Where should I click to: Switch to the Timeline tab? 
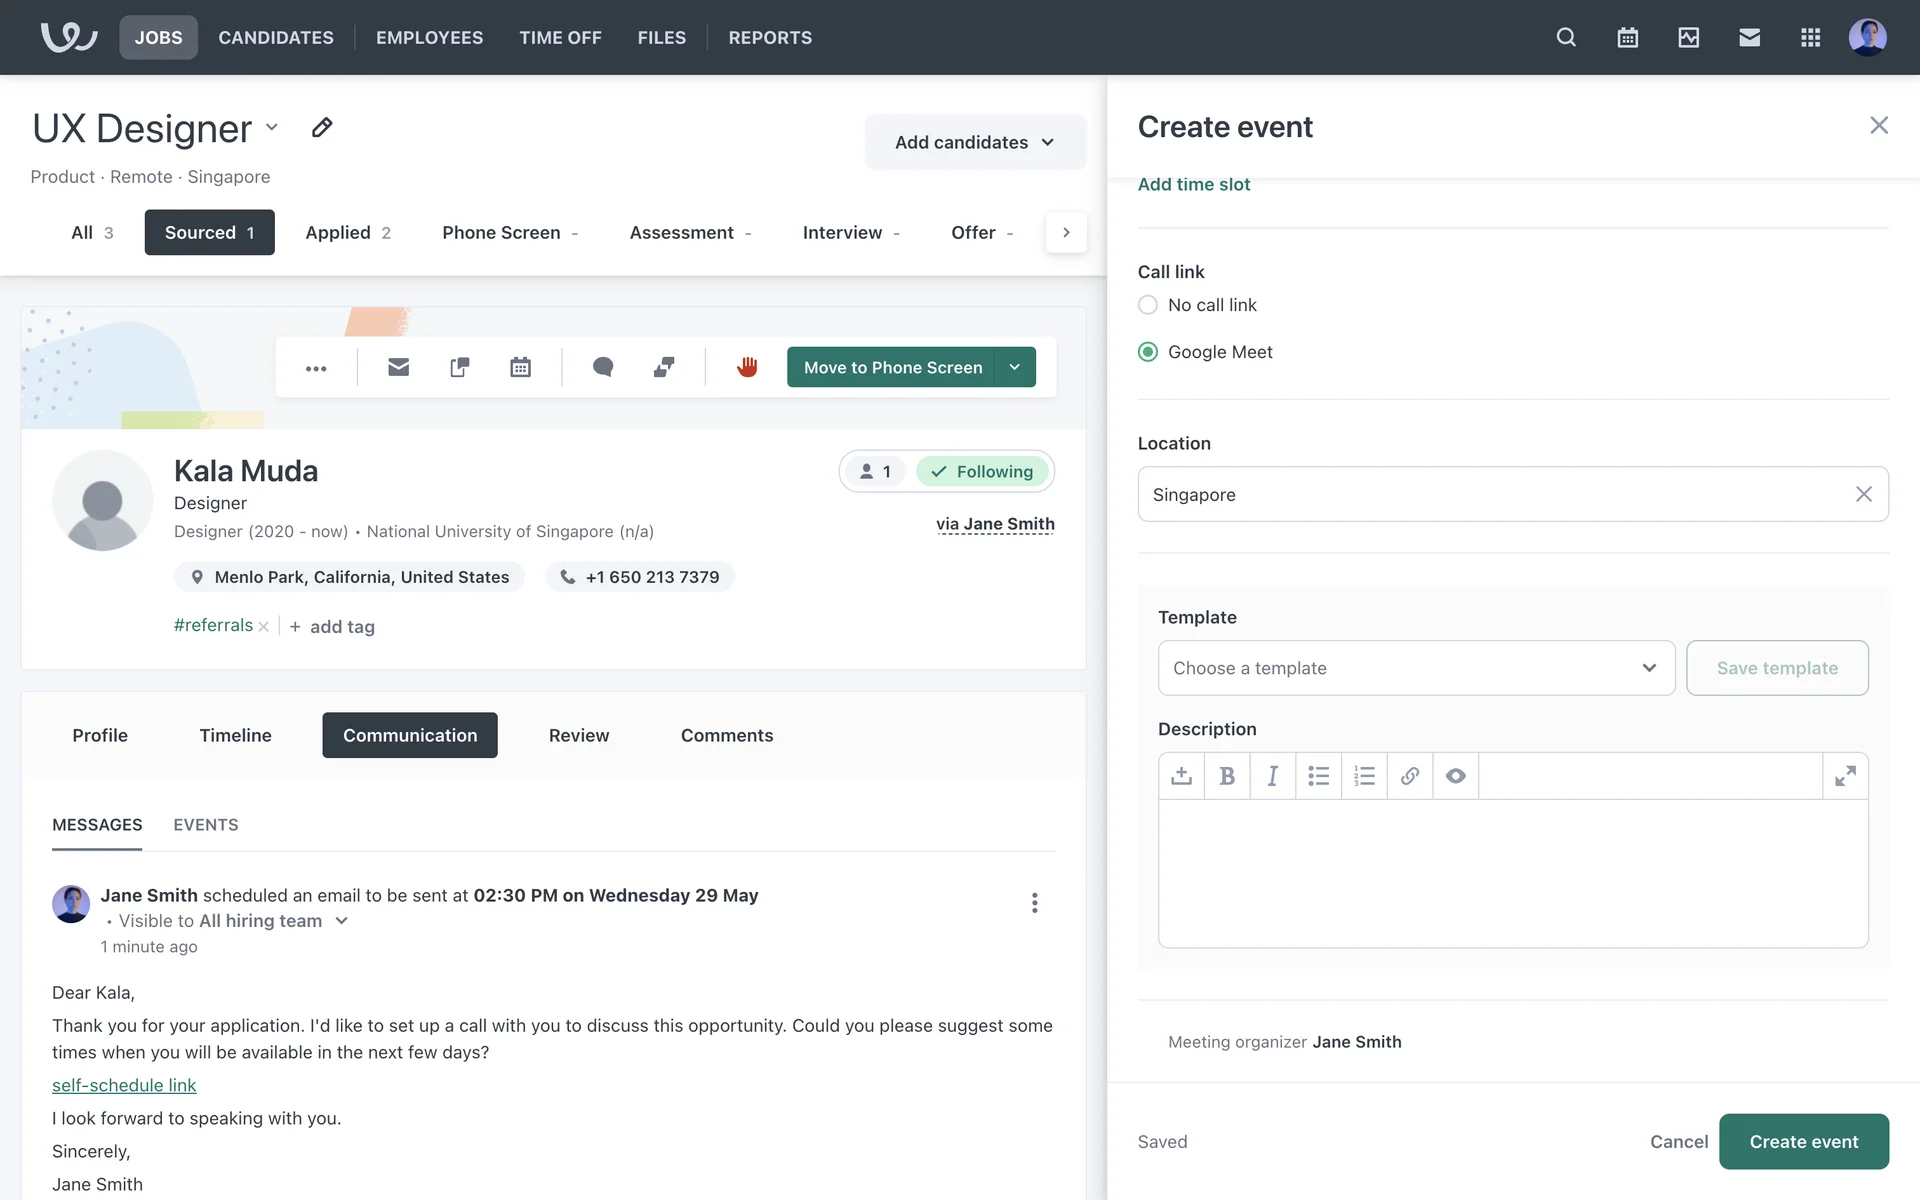click(x=235, y=735)
